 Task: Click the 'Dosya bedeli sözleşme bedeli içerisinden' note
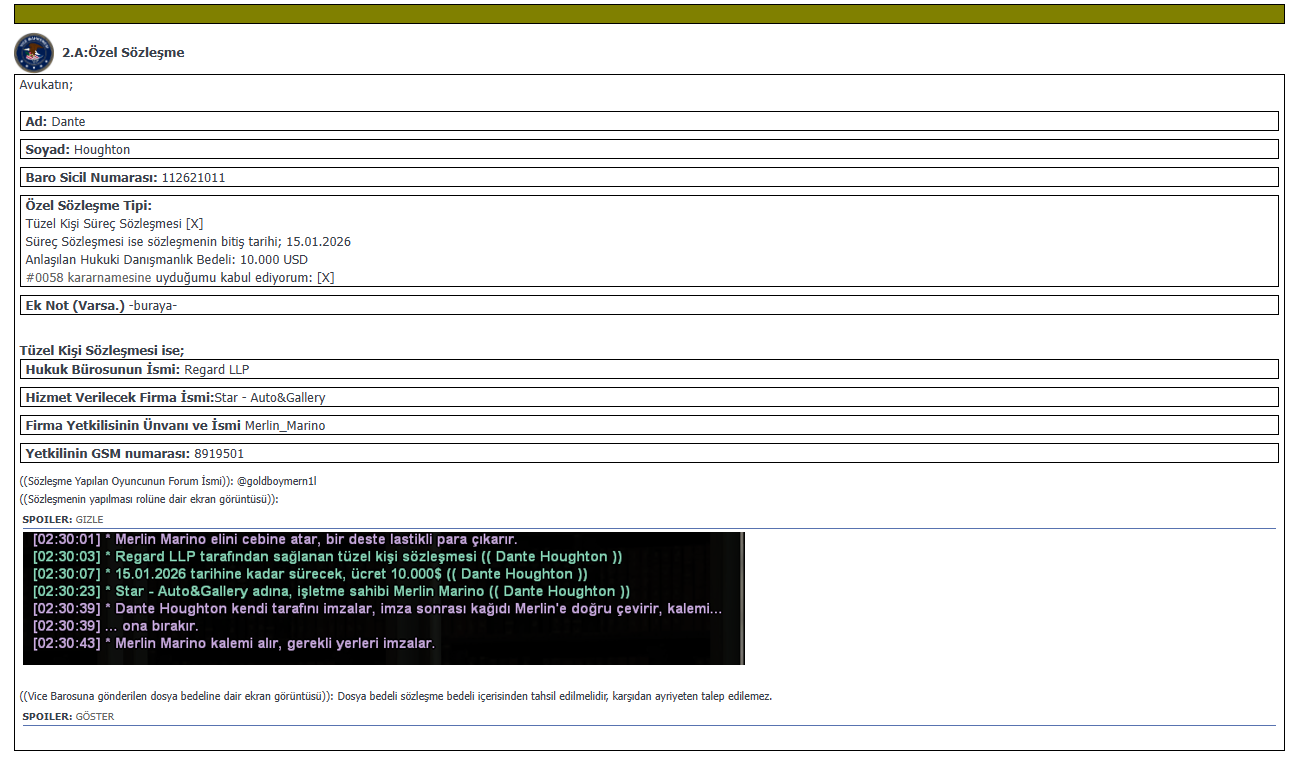click(555, 696)
